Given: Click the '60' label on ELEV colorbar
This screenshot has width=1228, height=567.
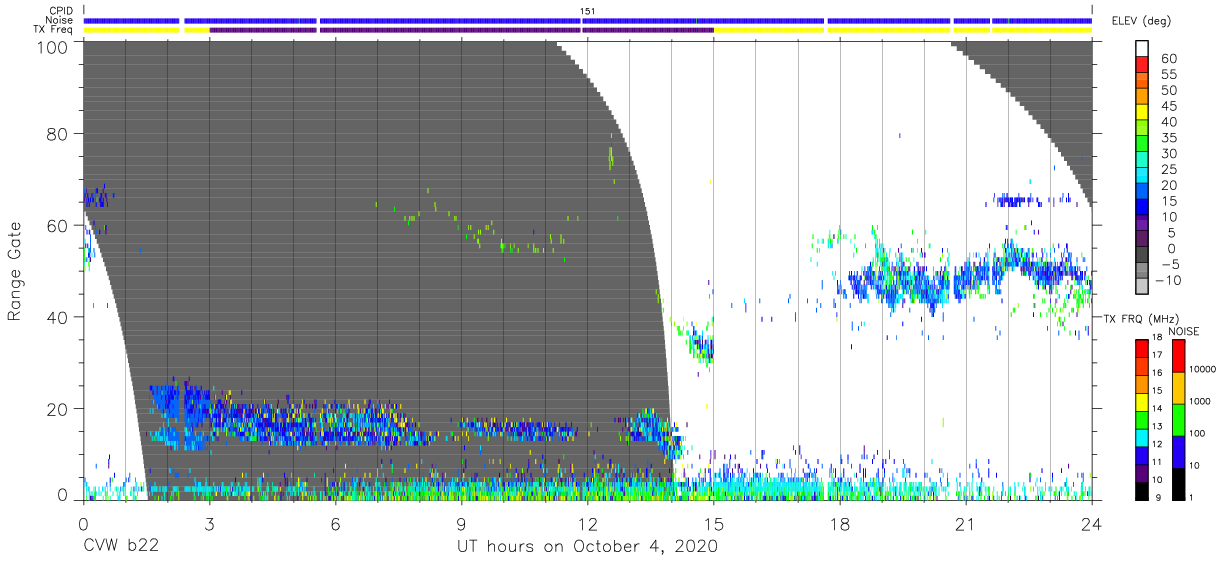Looking at the screenshot, I should coord(1167,58).
